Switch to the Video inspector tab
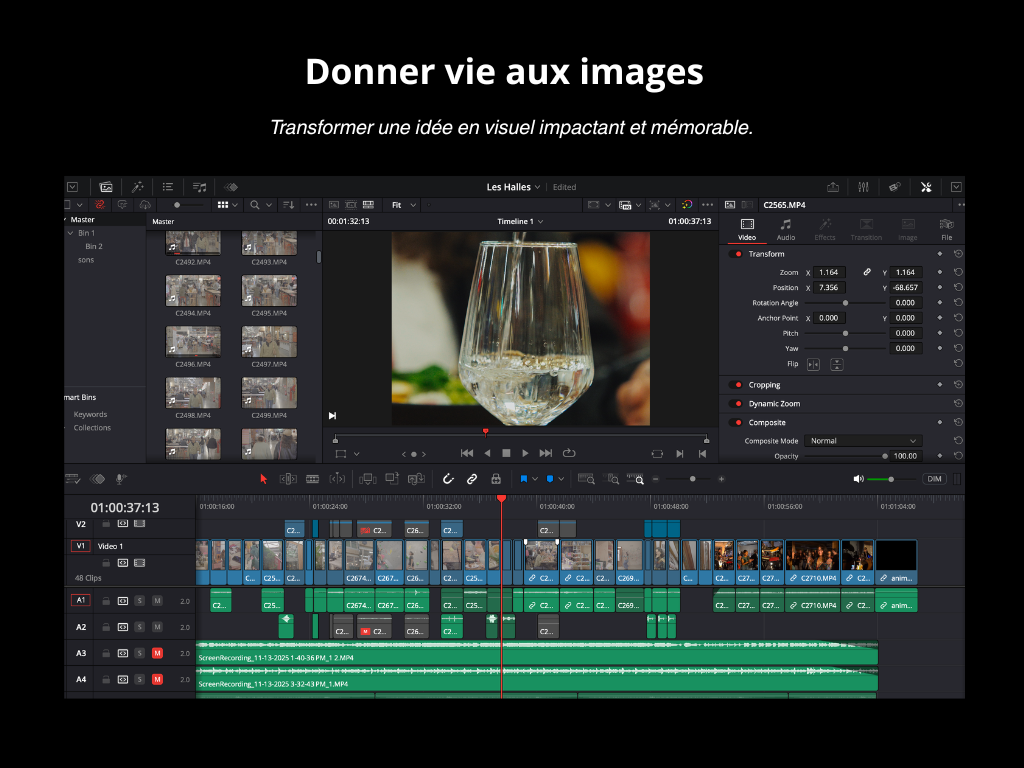Viewport: 1024px width, 768px height. point(747,230)
